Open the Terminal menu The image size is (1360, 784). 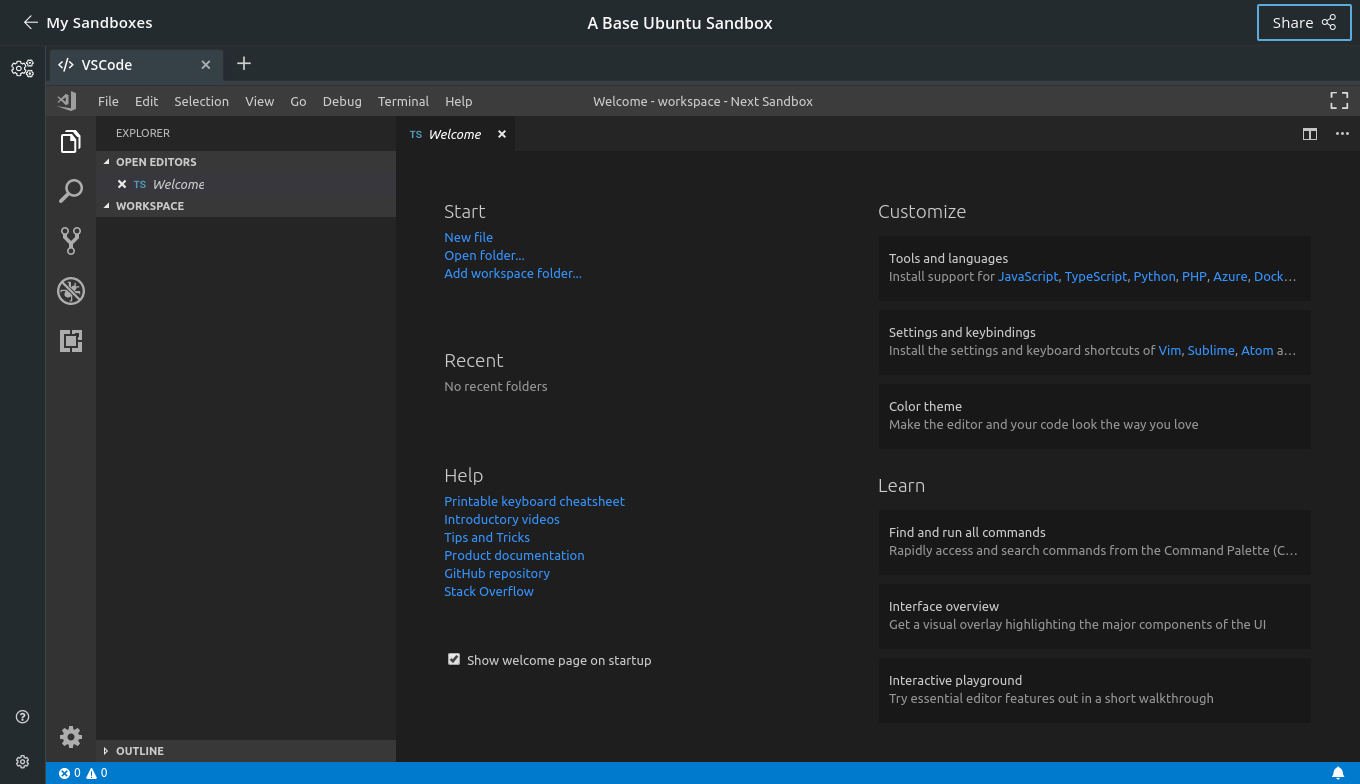pyautogui.click(x=403, y=101)
